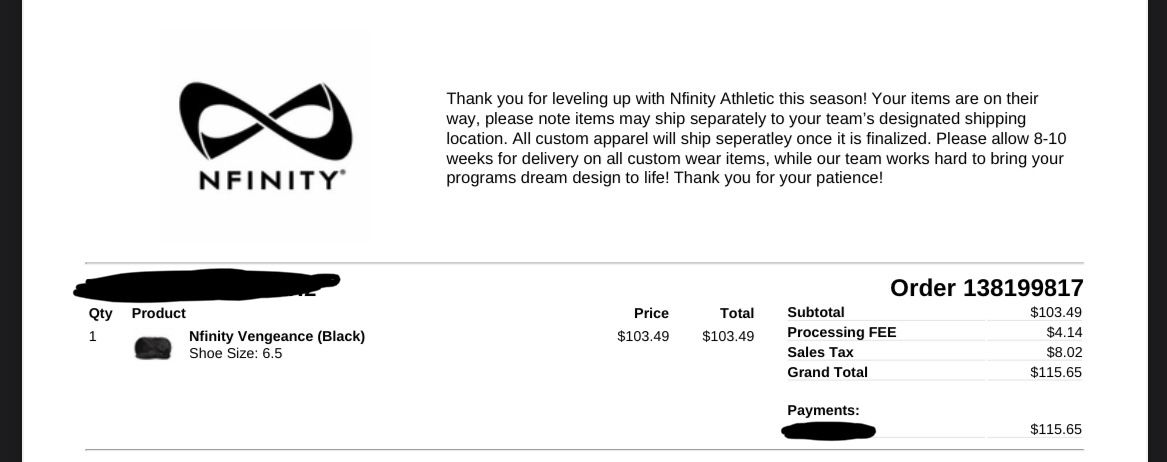Select the Product column header
1167x462 pixels.
coord(159,313)
